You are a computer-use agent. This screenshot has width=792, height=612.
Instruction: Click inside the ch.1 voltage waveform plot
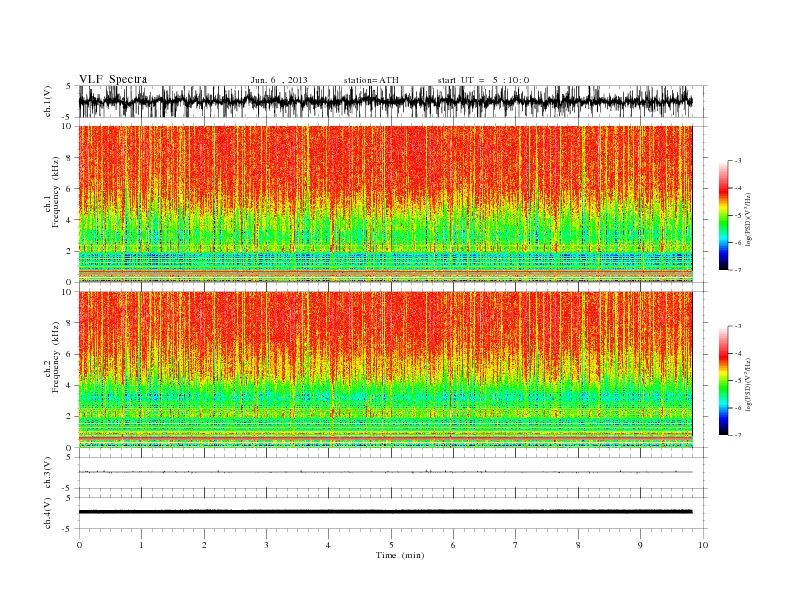392,101
